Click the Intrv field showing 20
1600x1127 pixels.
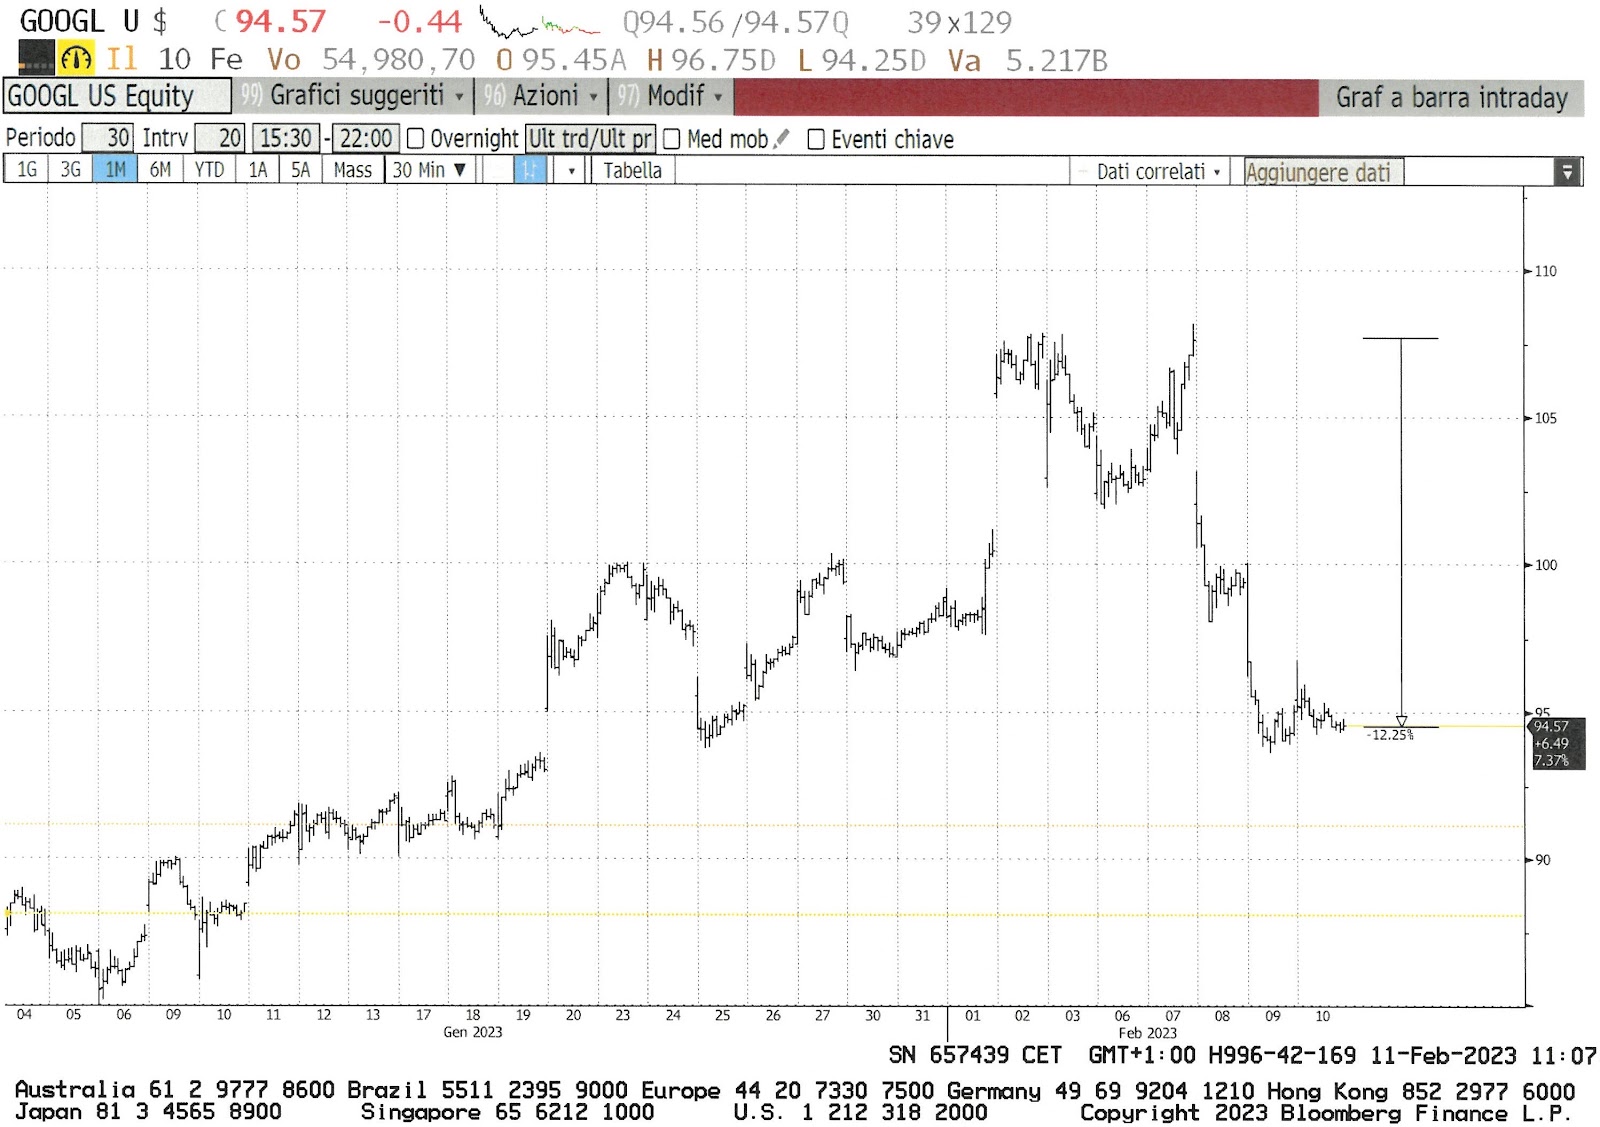219,138
